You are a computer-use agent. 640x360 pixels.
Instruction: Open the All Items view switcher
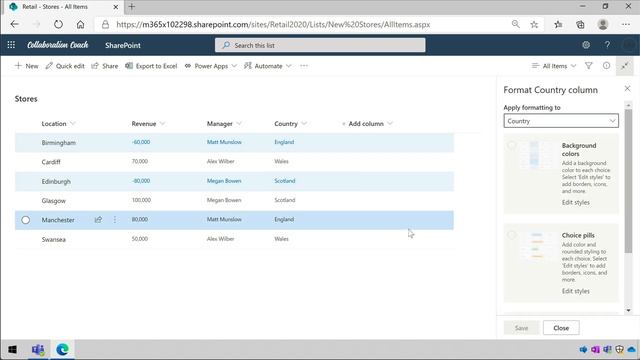pyautogui.click(x=554, y=66)
